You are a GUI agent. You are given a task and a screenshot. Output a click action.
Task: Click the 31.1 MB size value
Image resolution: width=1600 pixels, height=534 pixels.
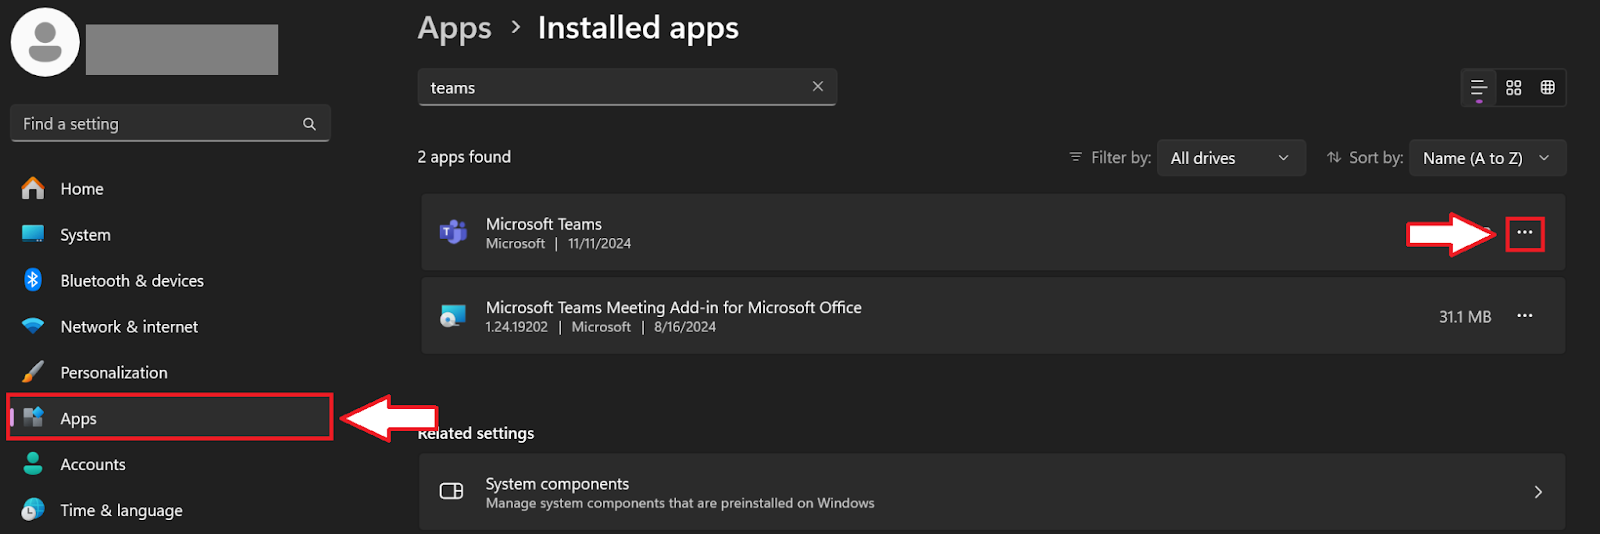(1465, 317)
